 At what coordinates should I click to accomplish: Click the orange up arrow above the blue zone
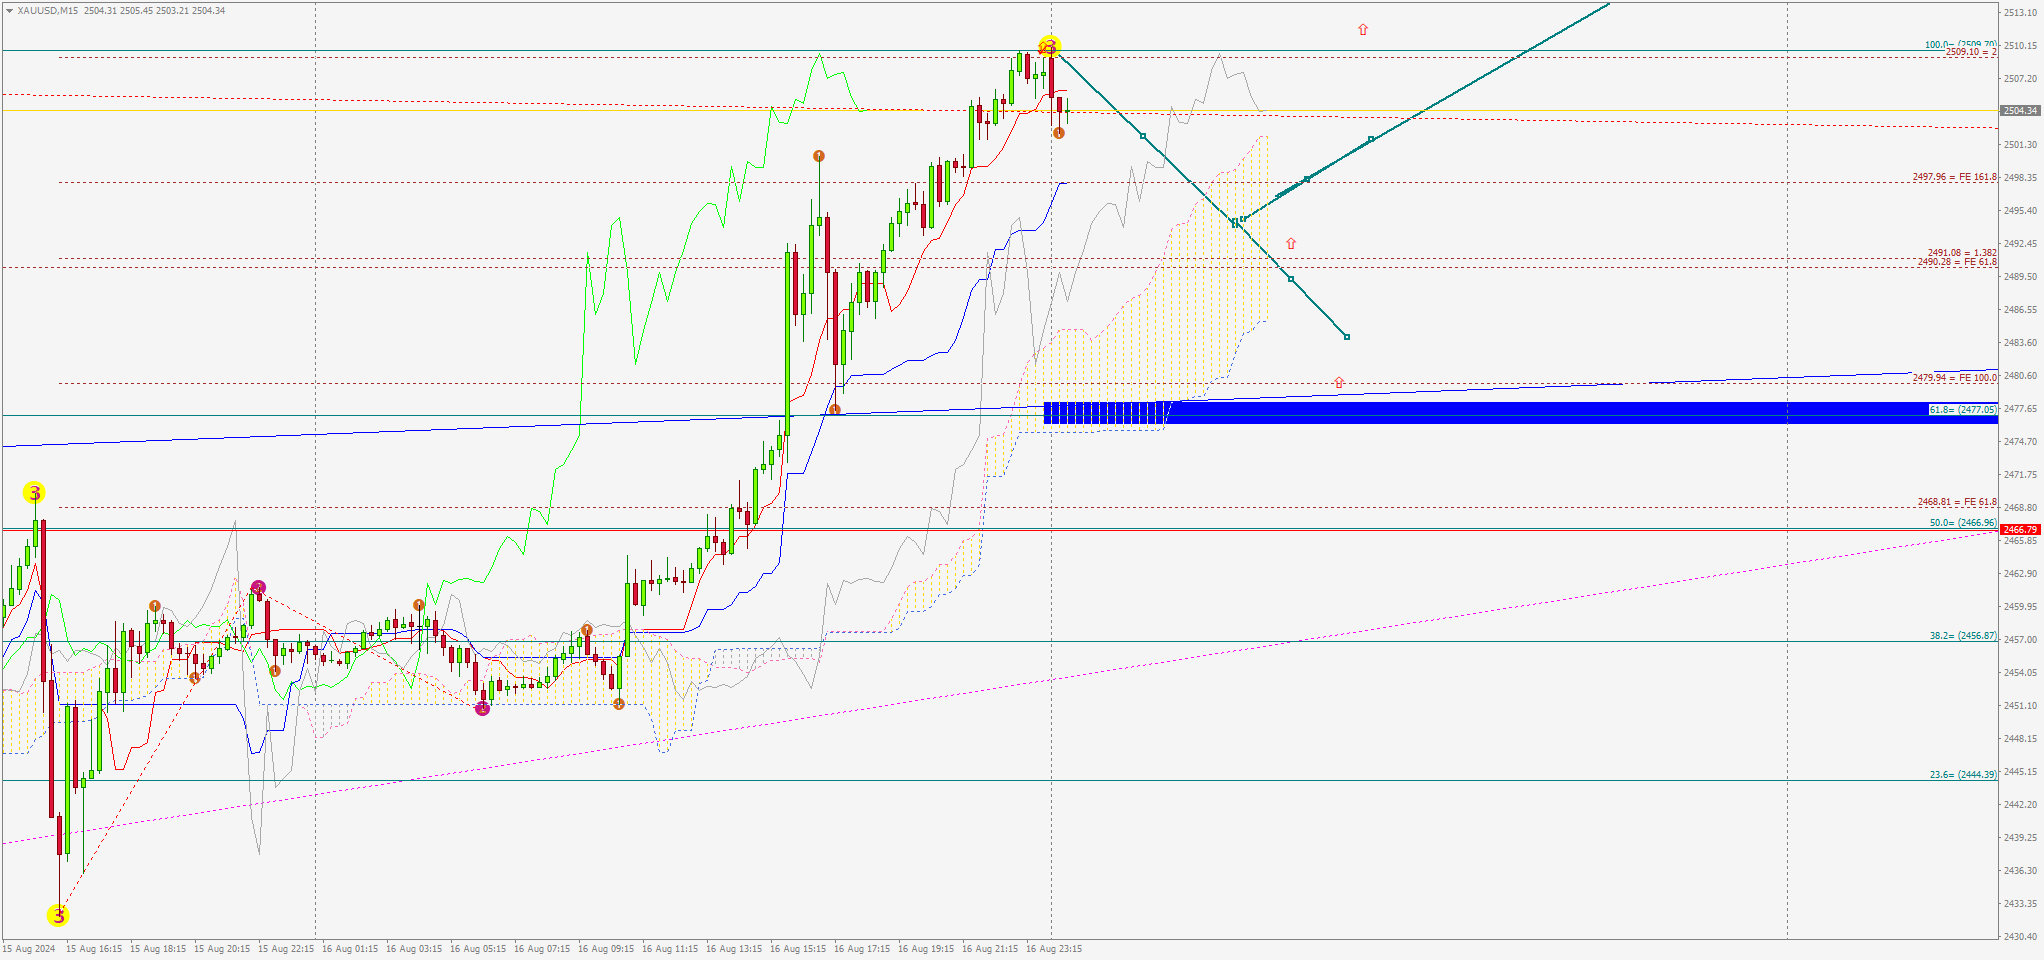1339,383
